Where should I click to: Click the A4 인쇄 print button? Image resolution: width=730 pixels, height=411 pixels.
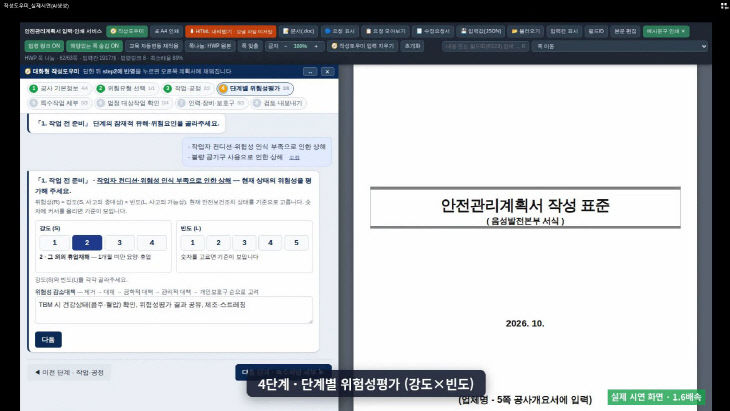(166, 31)
